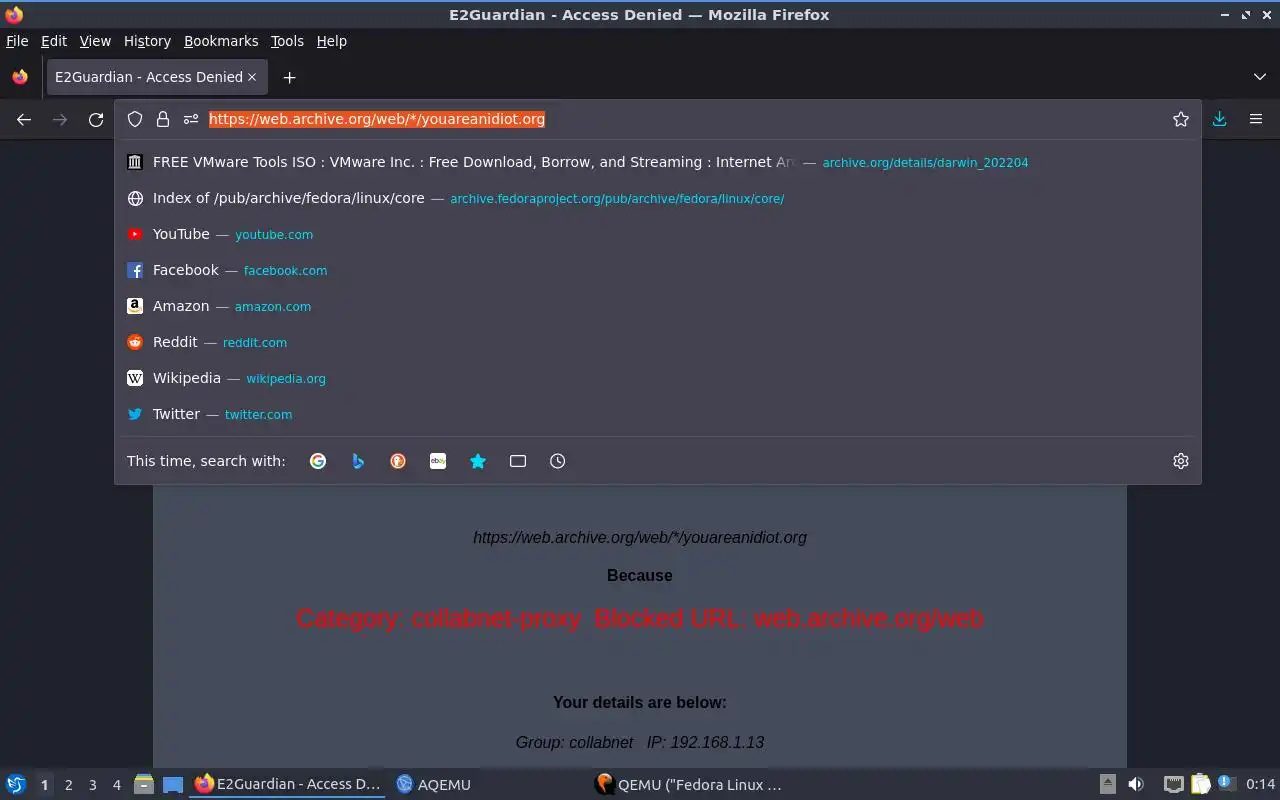
Task: Open the clipboard manager tray icon
Action: 1200,785
